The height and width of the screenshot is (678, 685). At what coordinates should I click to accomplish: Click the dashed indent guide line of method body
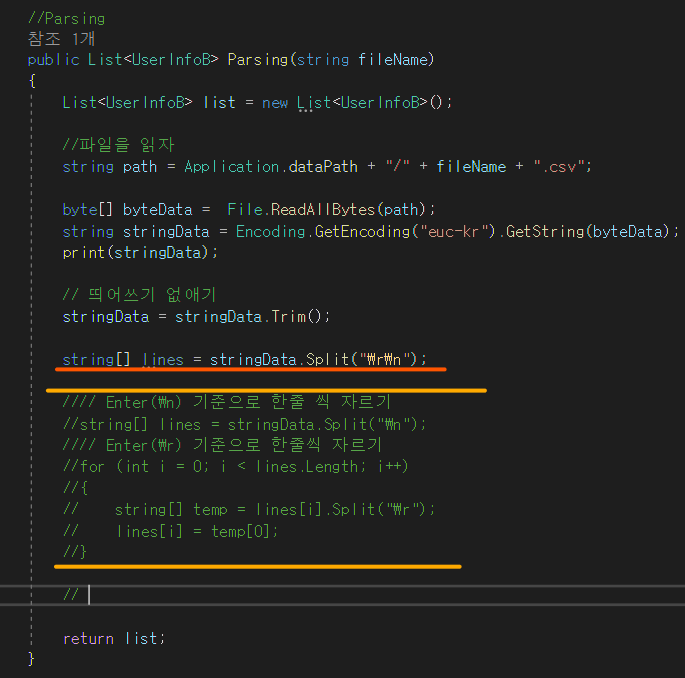[x=31, y=369]
